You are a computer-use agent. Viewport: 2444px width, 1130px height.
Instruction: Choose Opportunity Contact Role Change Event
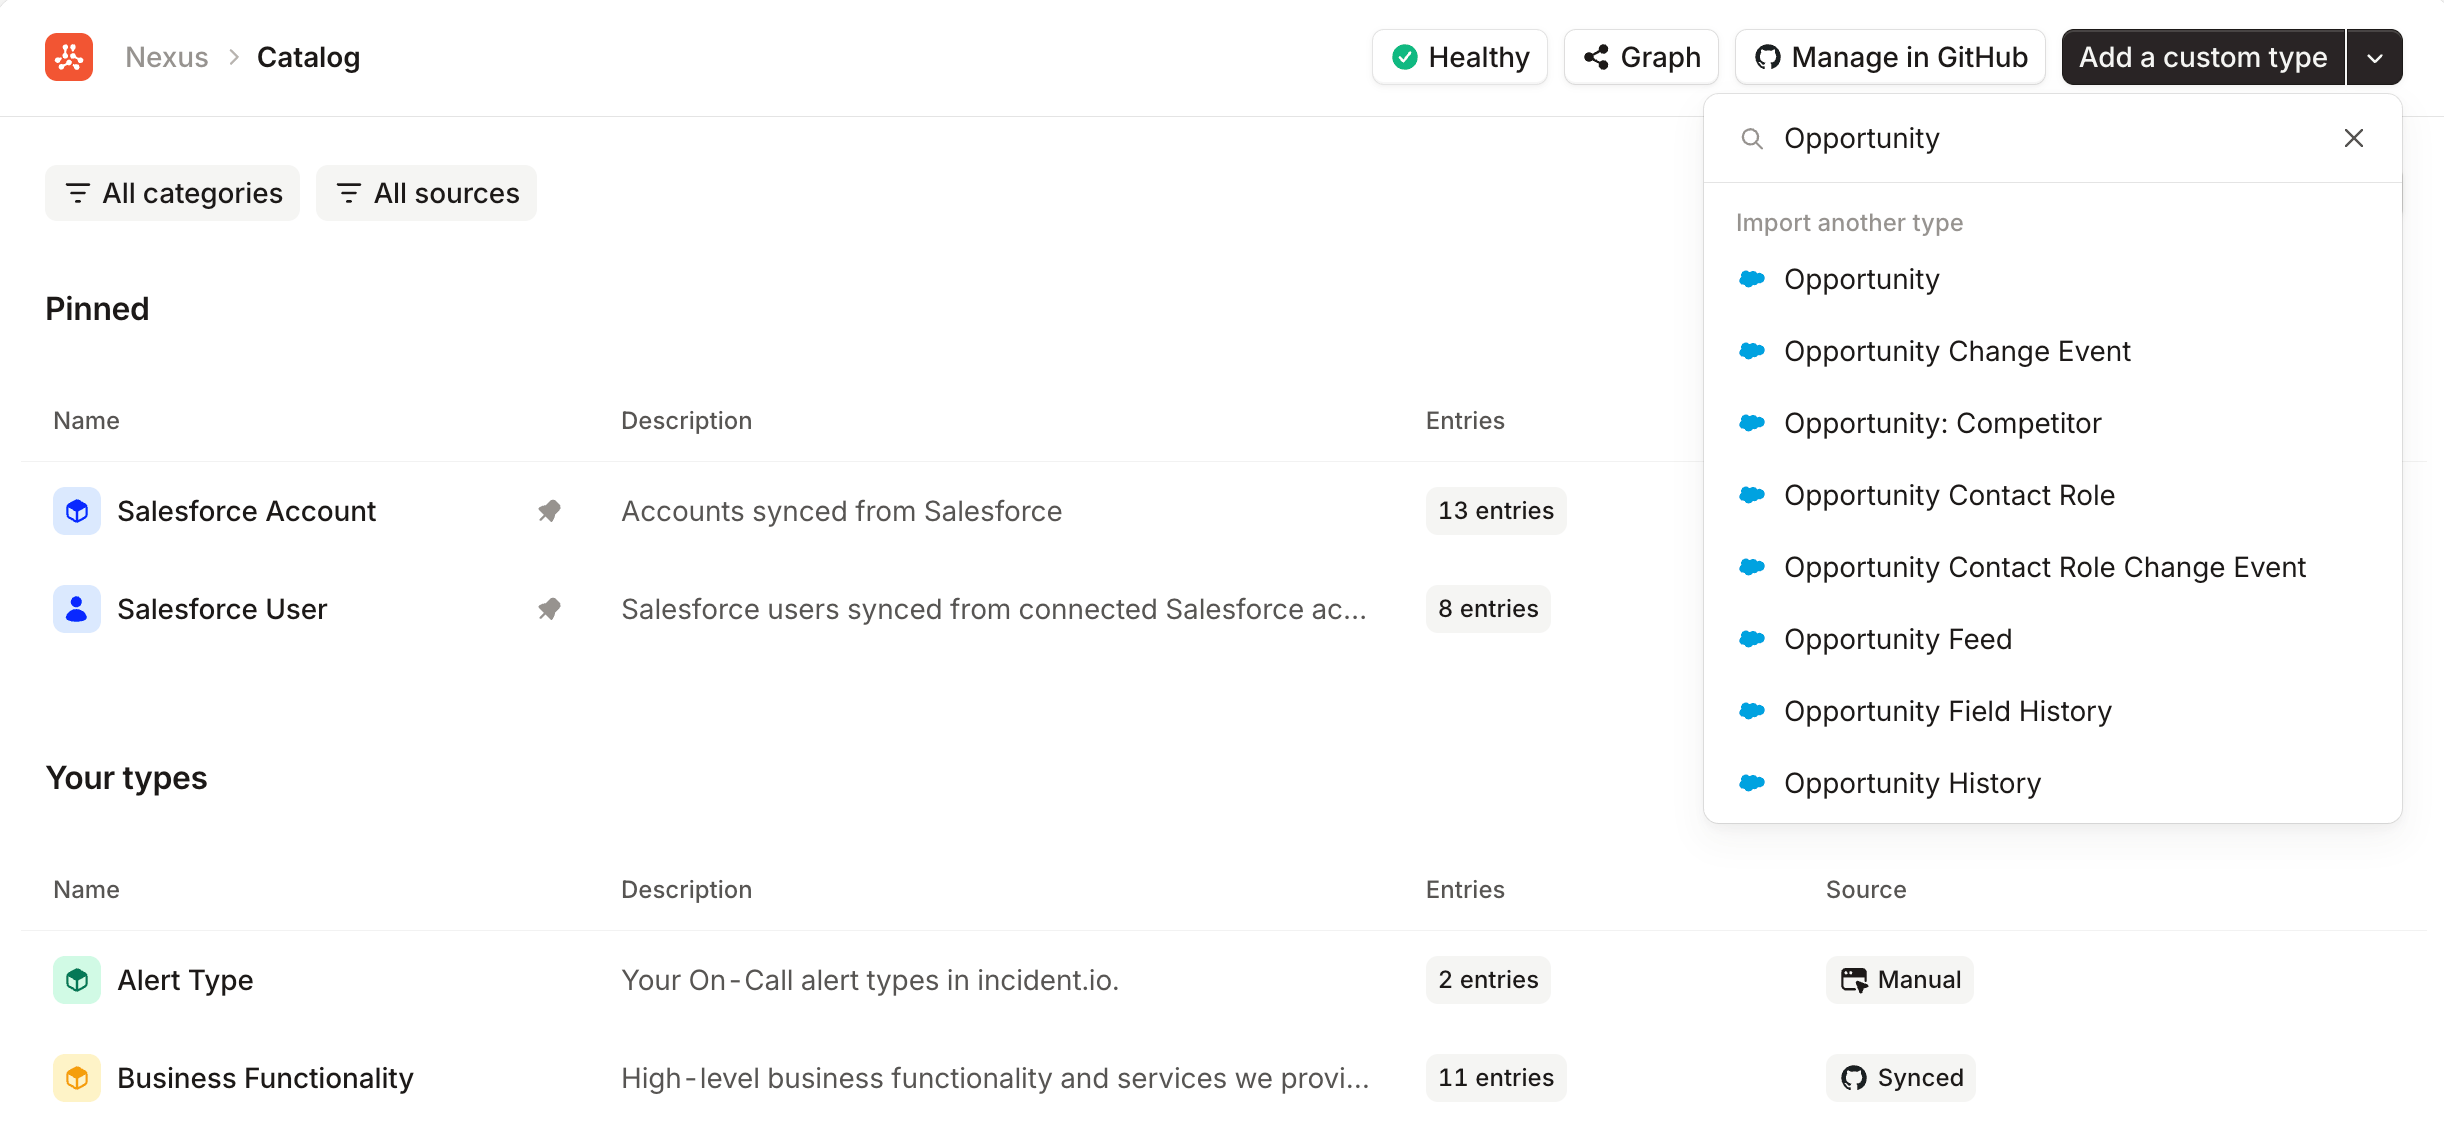coord(2052,567)
